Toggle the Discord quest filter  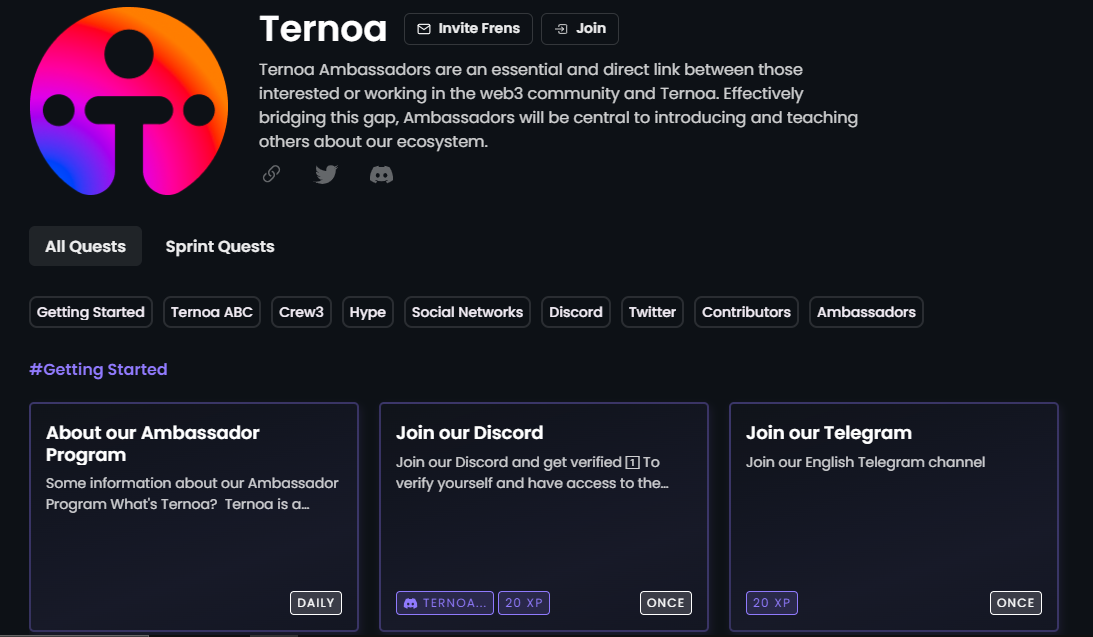point(575,311)
